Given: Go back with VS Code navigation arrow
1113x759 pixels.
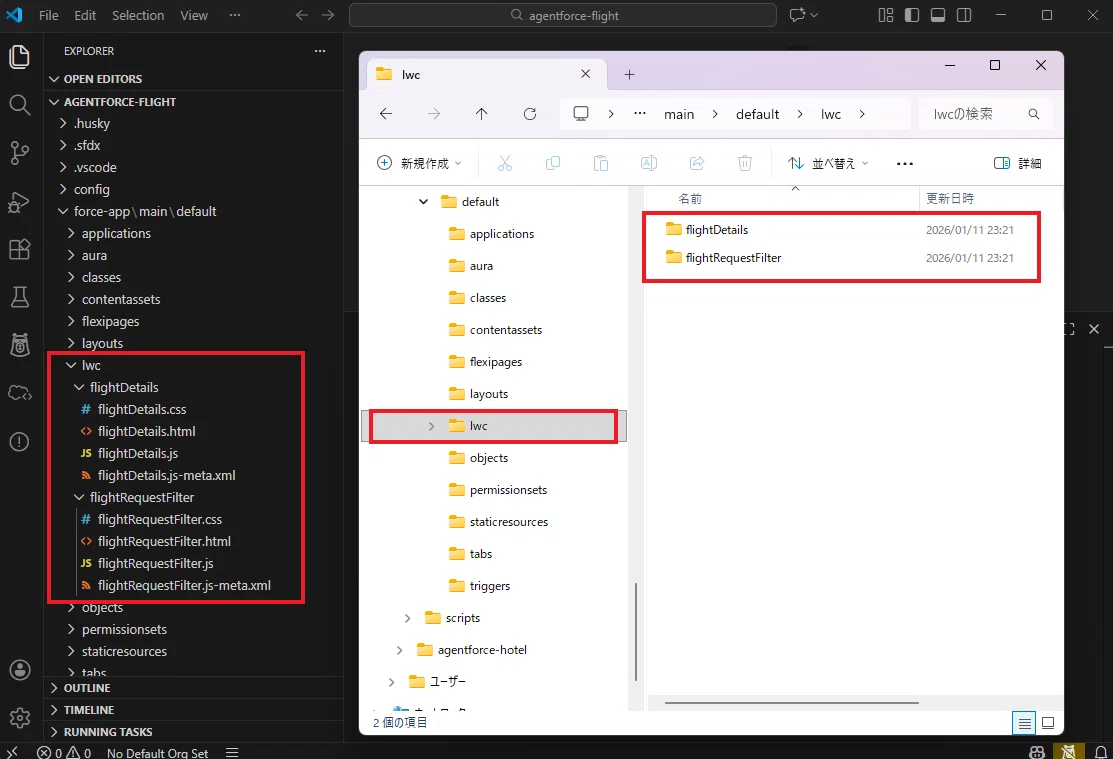Looking at the screenshot, I should tap(302, 15).
